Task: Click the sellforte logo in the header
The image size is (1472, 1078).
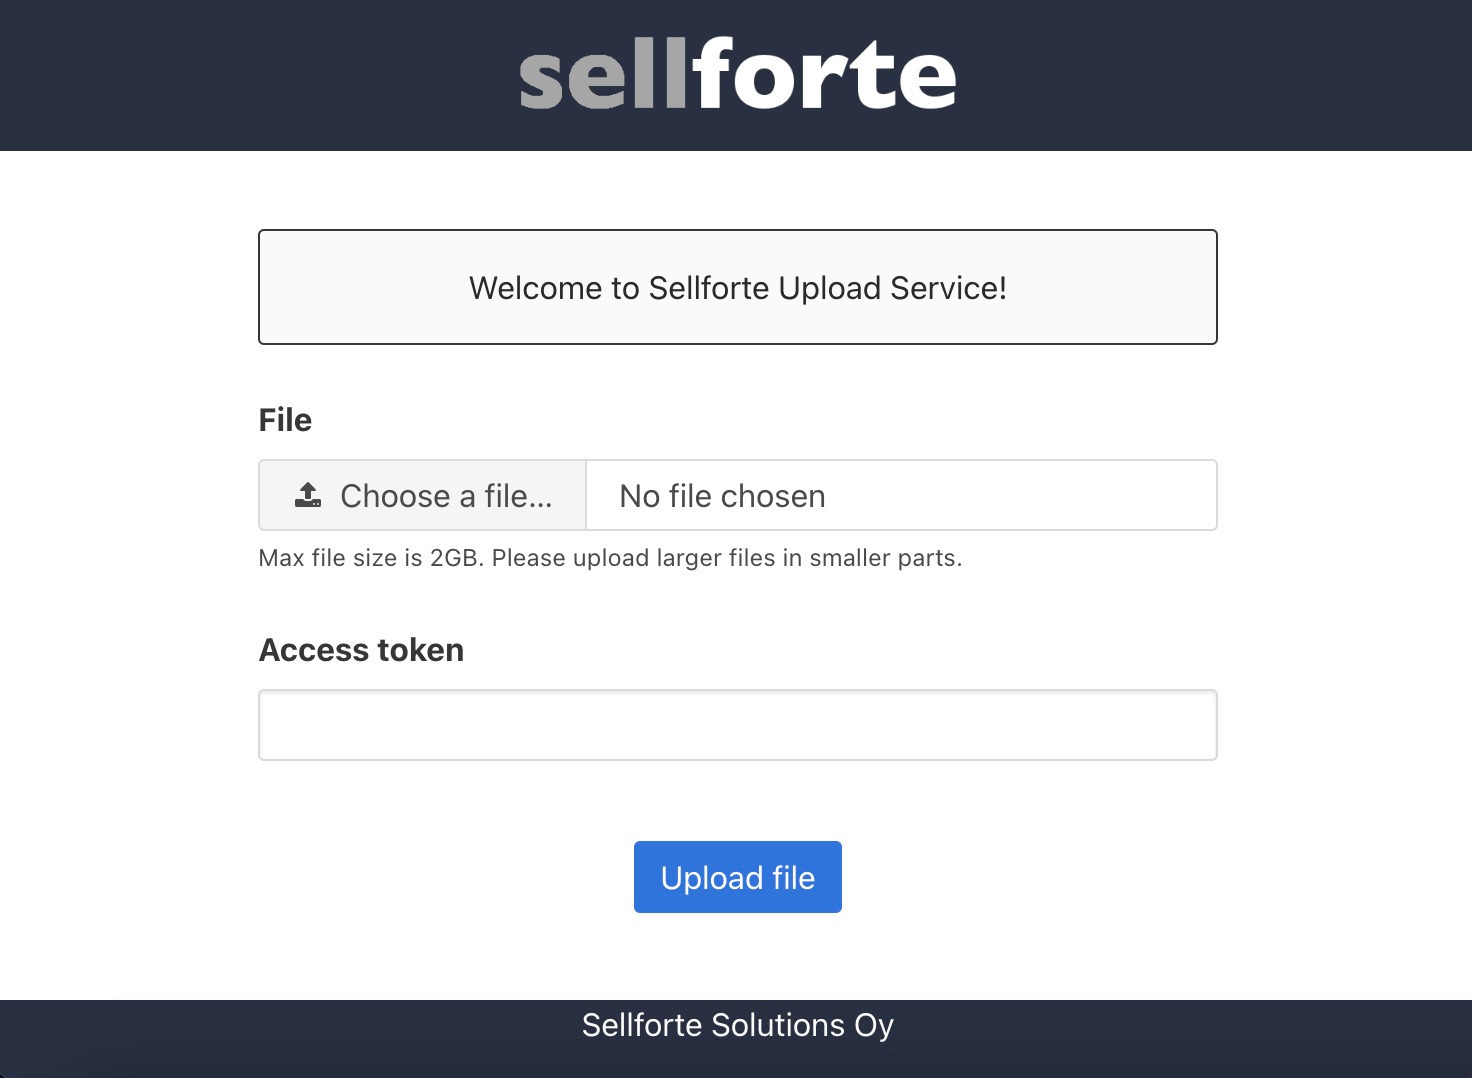Action: (738, 75)
